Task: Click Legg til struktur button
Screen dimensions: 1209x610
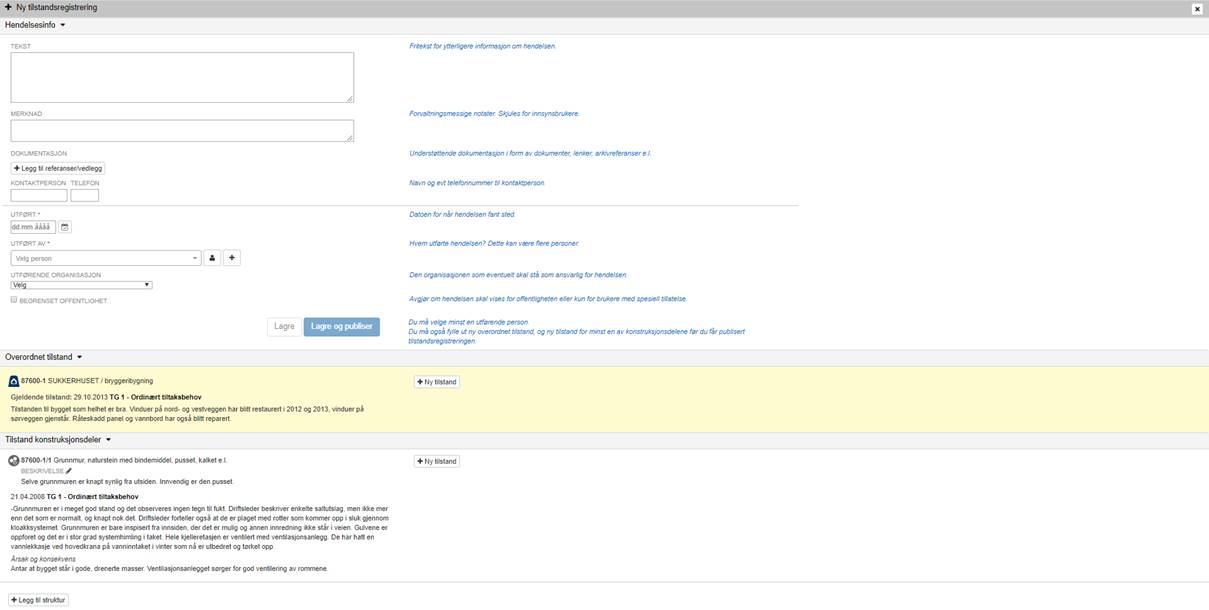Action: point(39,600)
